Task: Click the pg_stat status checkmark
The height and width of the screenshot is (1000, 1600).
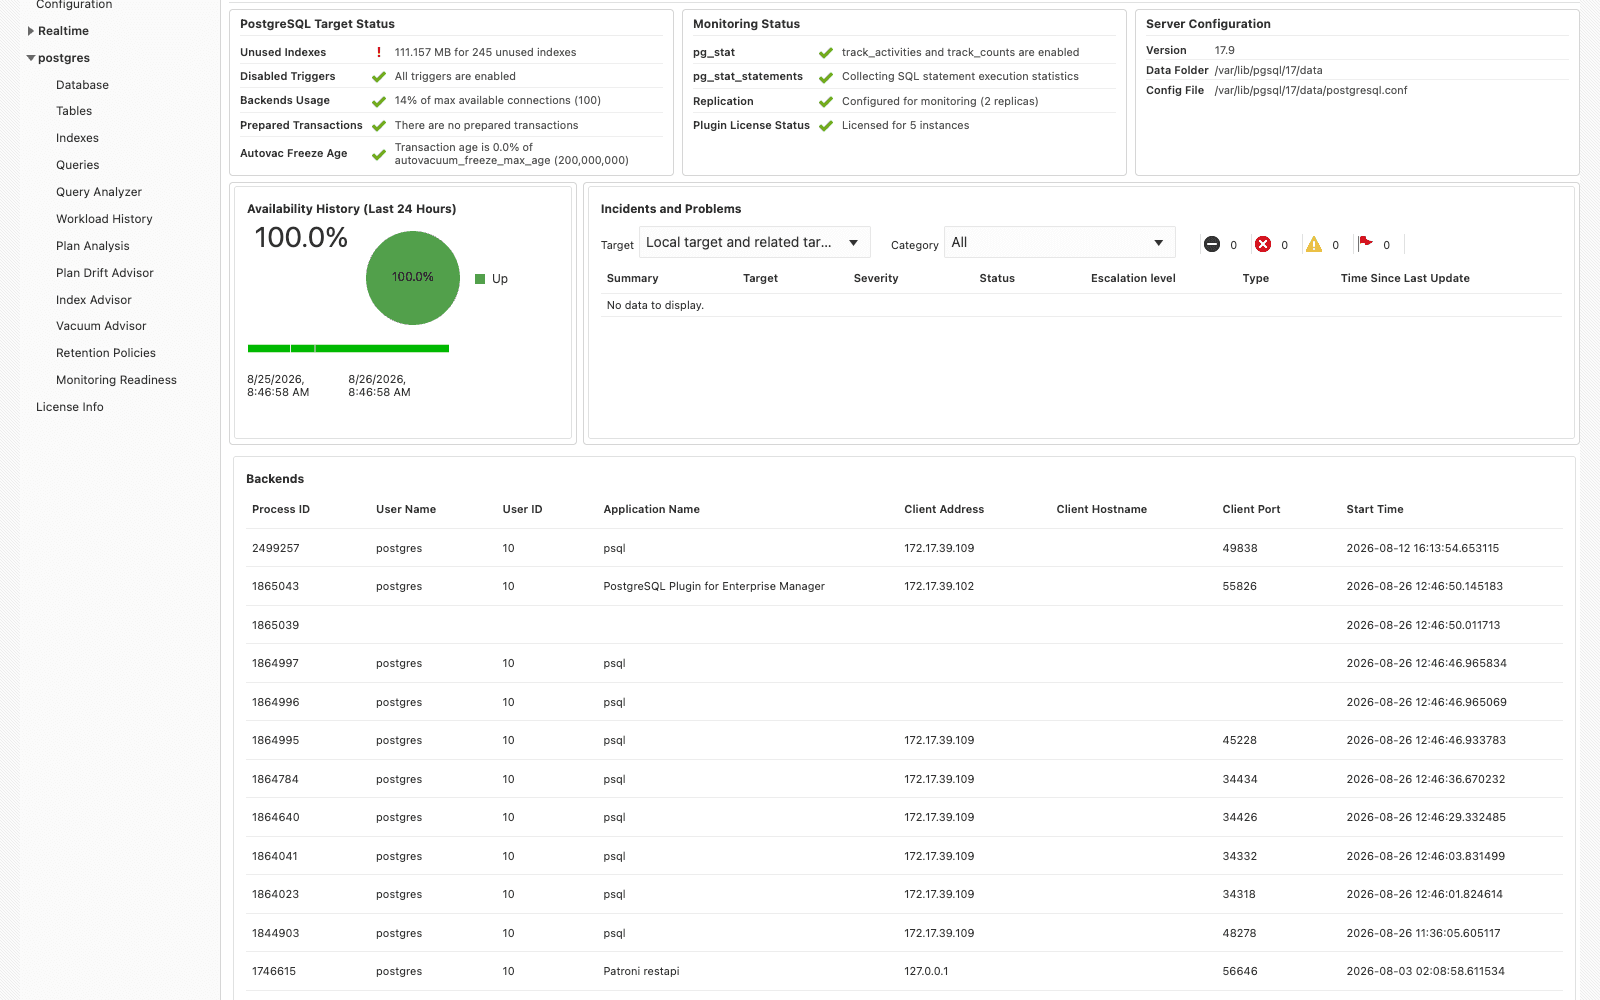Action: (826, 53)
